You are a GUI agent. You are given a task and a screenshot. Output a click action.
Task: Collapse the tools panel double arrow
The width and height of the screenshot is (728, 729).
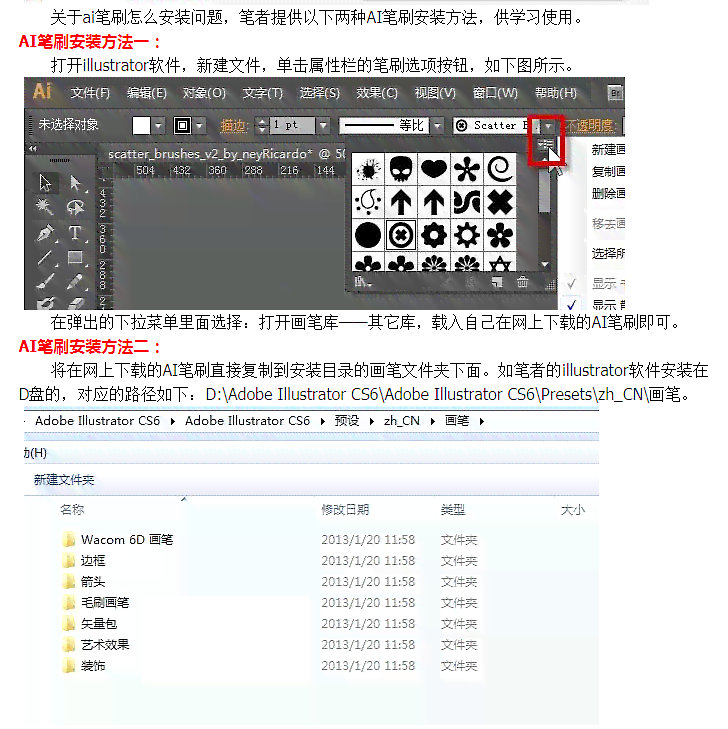click(x=33, y=149)
